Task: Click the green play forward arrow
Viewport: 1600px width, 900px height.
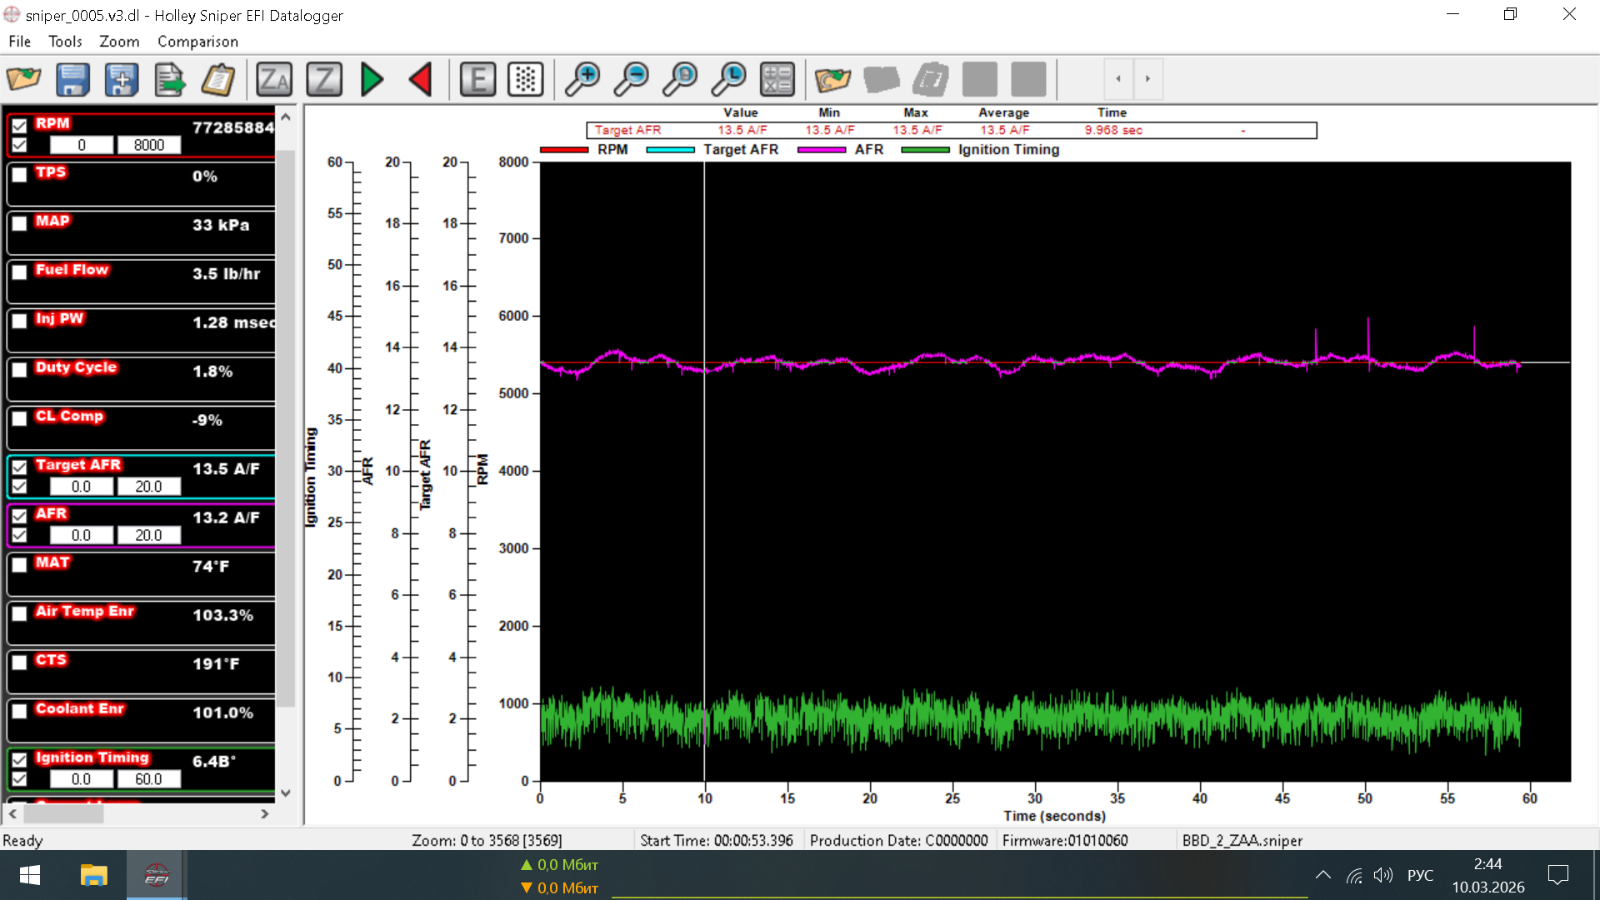Action: 372,79
